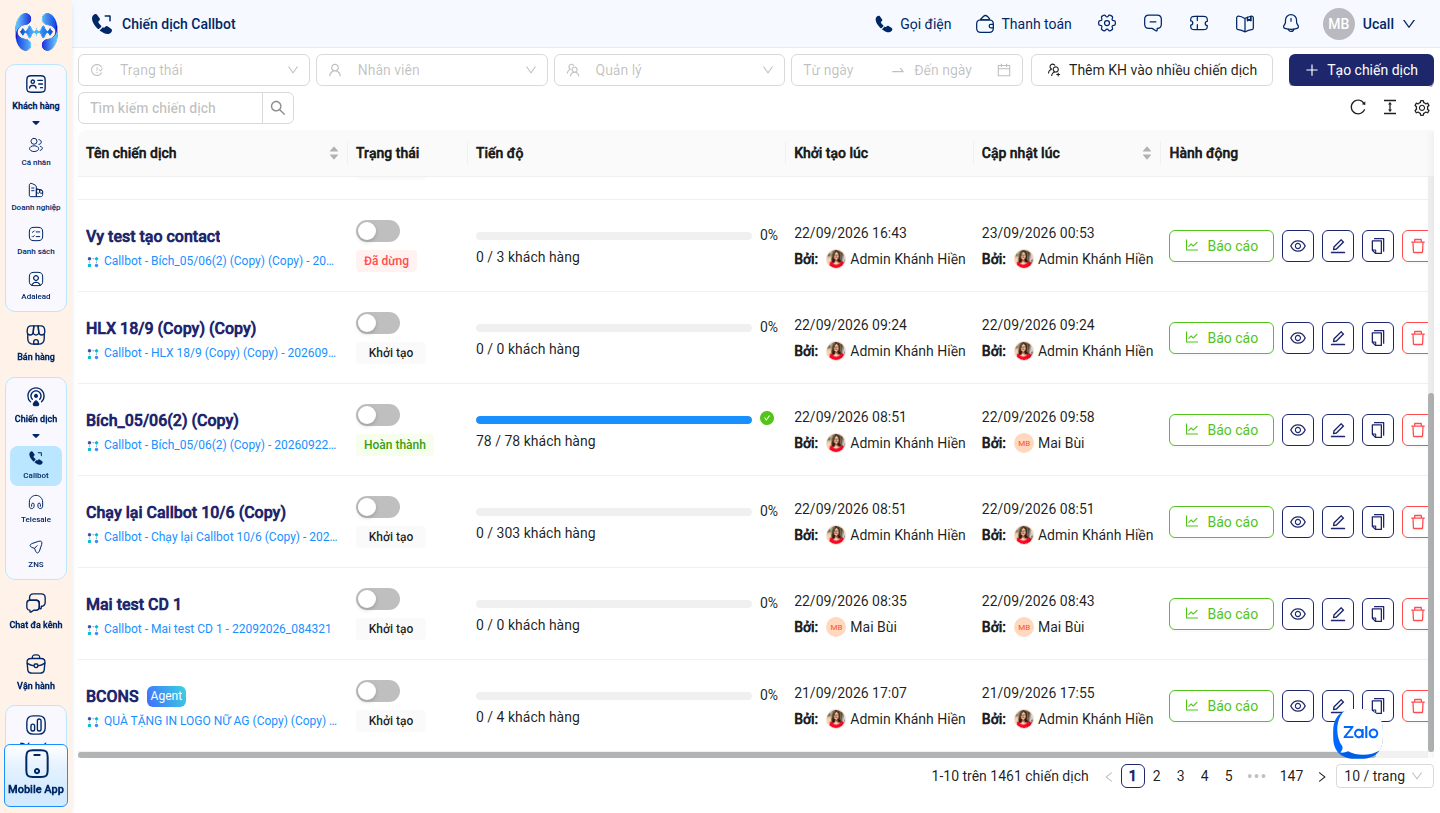This screenshot has width=1440, height=813.
Task: Delete the Mai test CD 1 campaign
Action: coord(1417,614)
